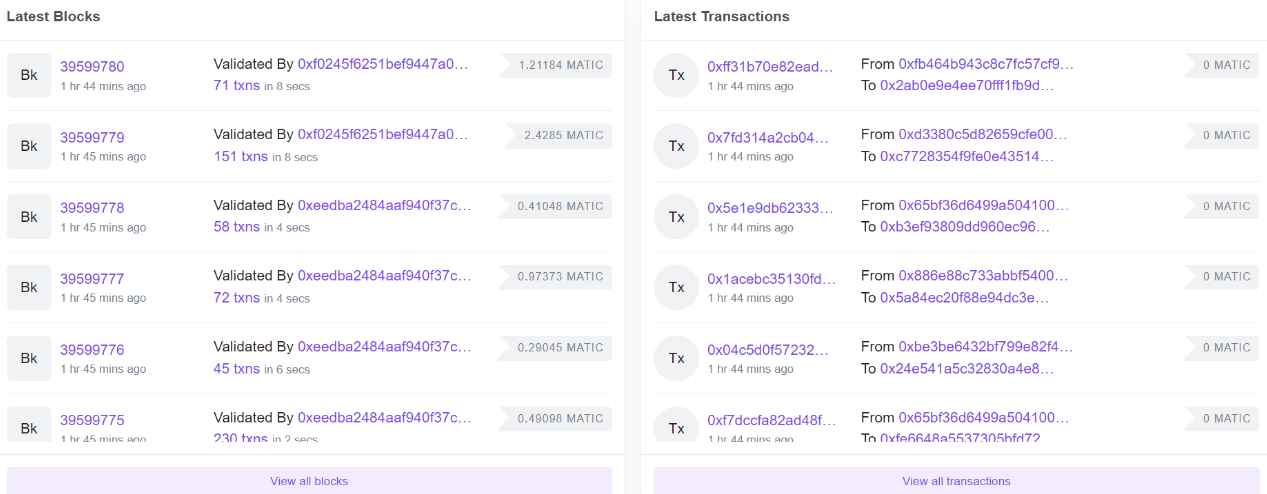
Task: Click the Bk icon for block 39599777
Action: point(29,288)
